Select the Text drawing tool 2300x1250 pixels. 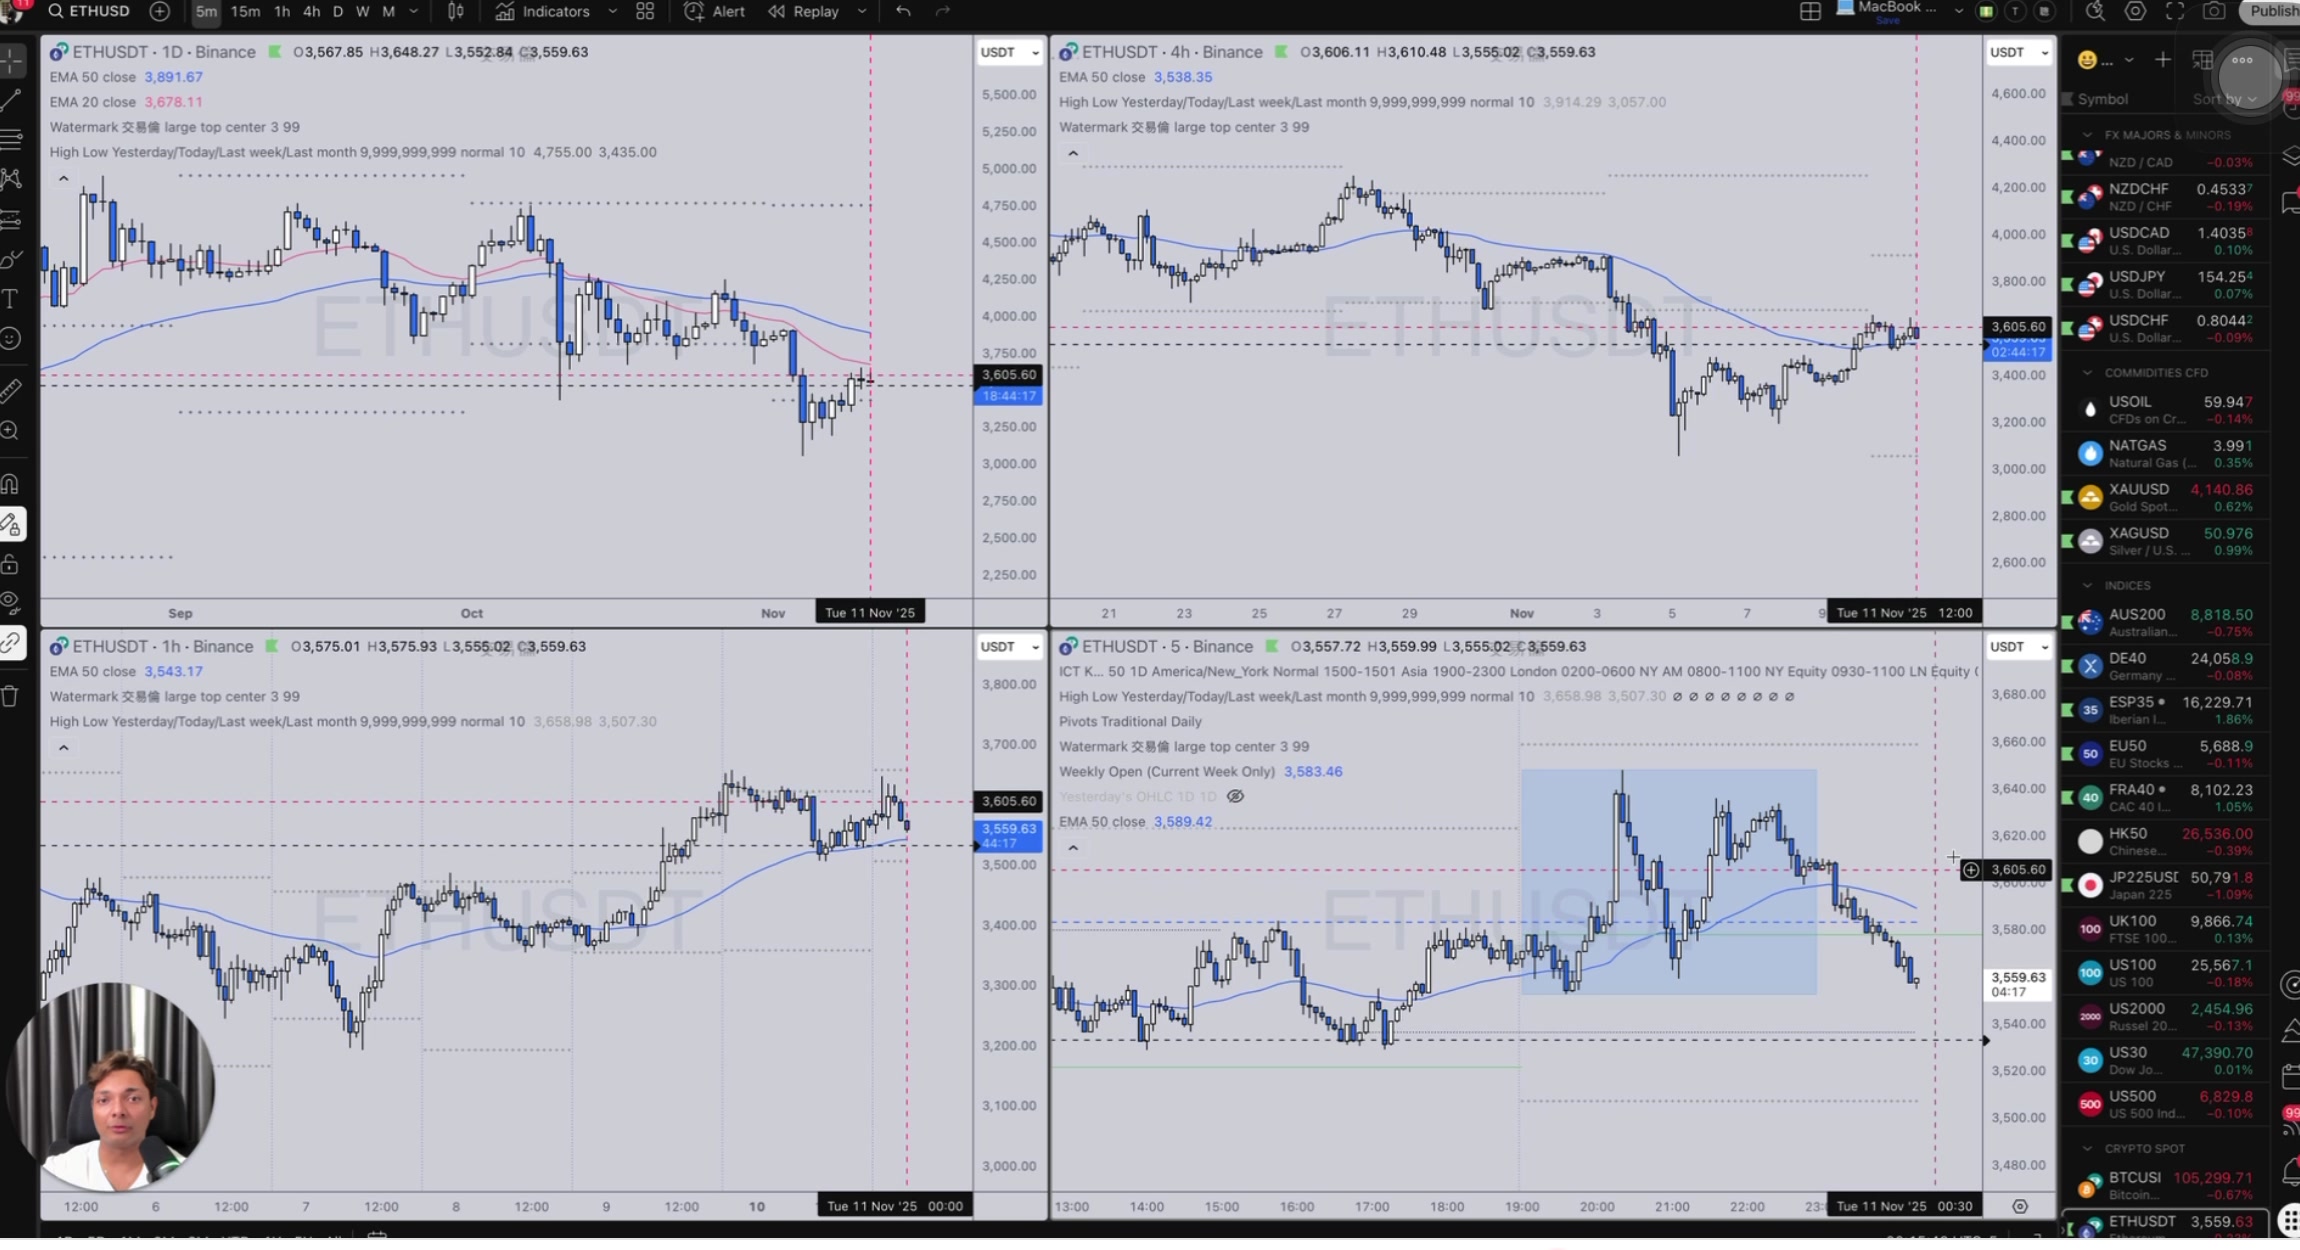[x=11, y=298]
